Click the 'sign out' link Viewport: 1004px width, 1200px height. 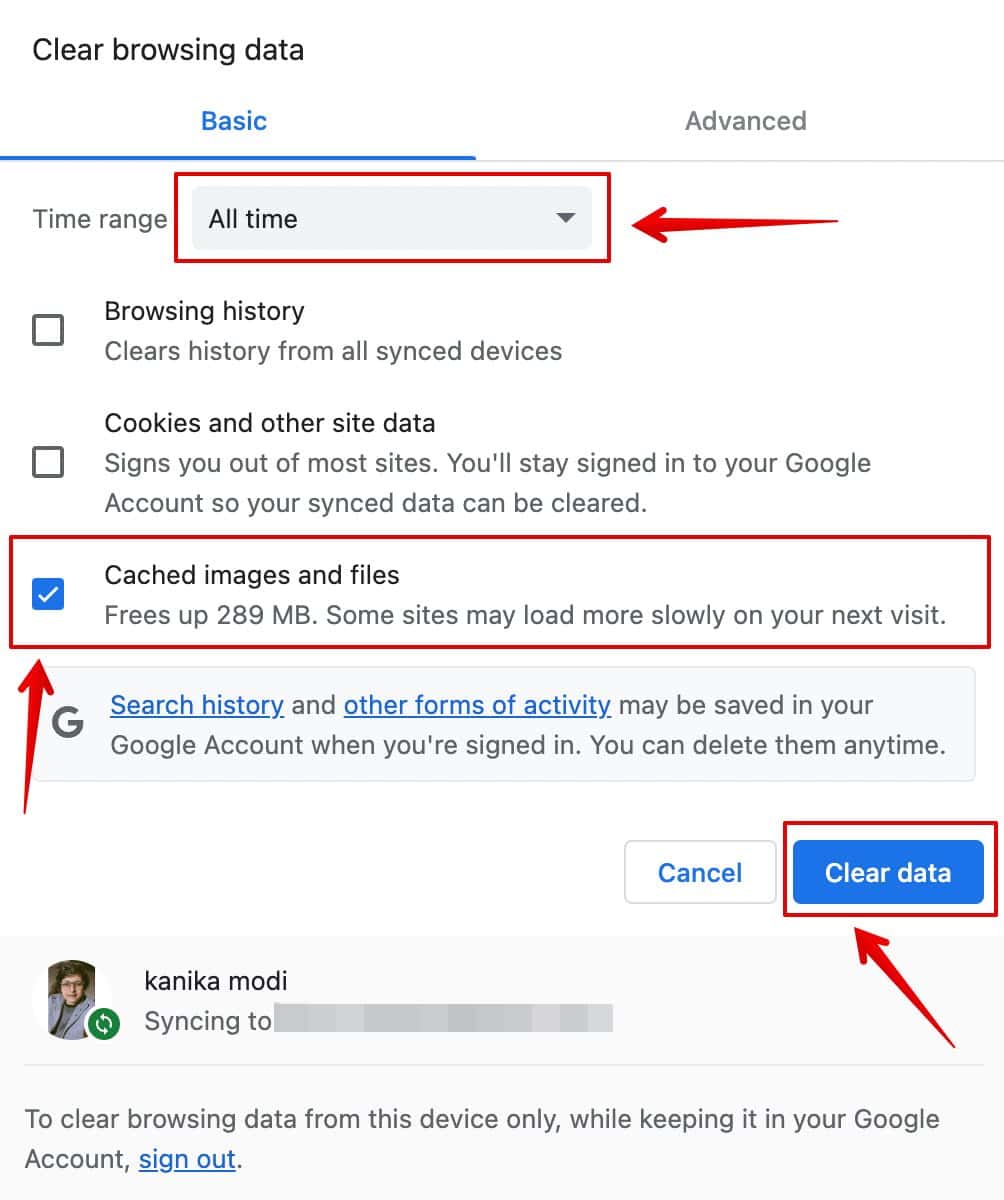tap(187, 1159)
